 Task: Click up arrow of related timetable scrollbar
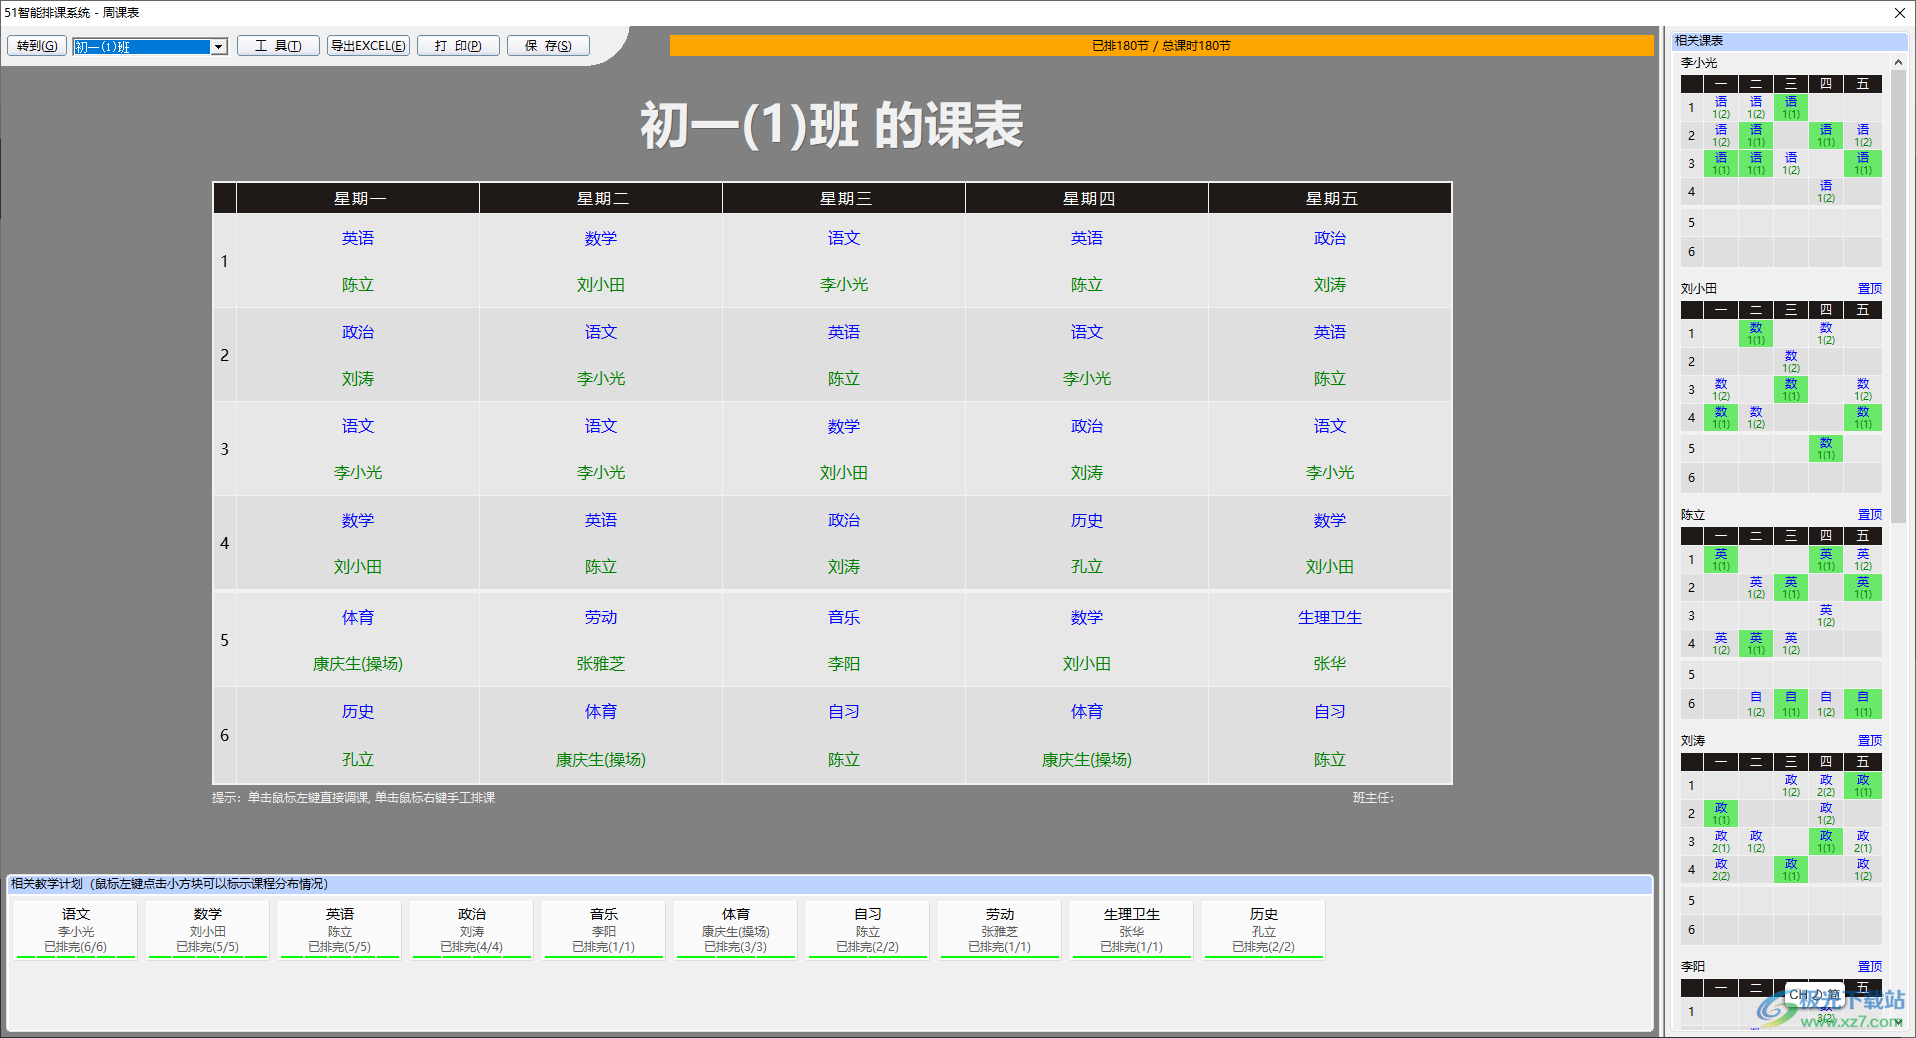click(x=1898, y=63)
